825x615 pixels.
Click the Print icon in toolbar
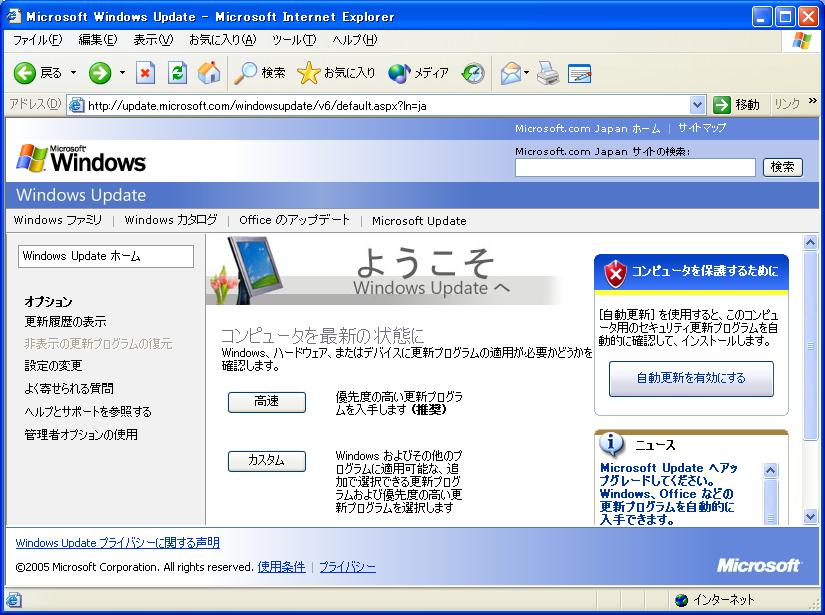coord(547,73)
